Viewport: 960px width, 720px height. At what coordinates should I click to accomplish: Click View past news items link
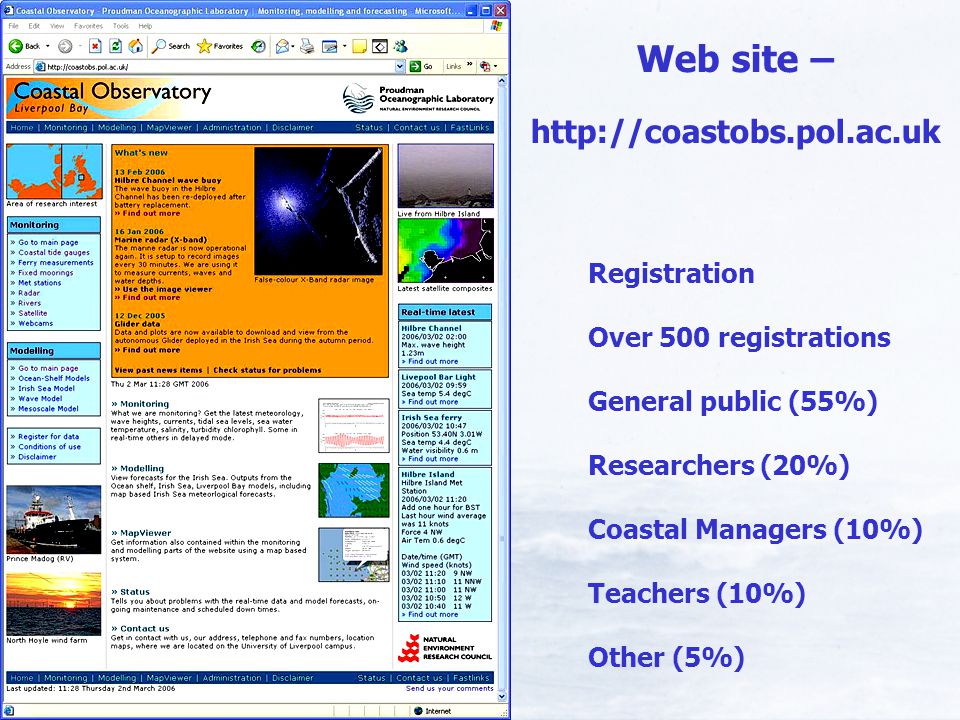(159, 370)
